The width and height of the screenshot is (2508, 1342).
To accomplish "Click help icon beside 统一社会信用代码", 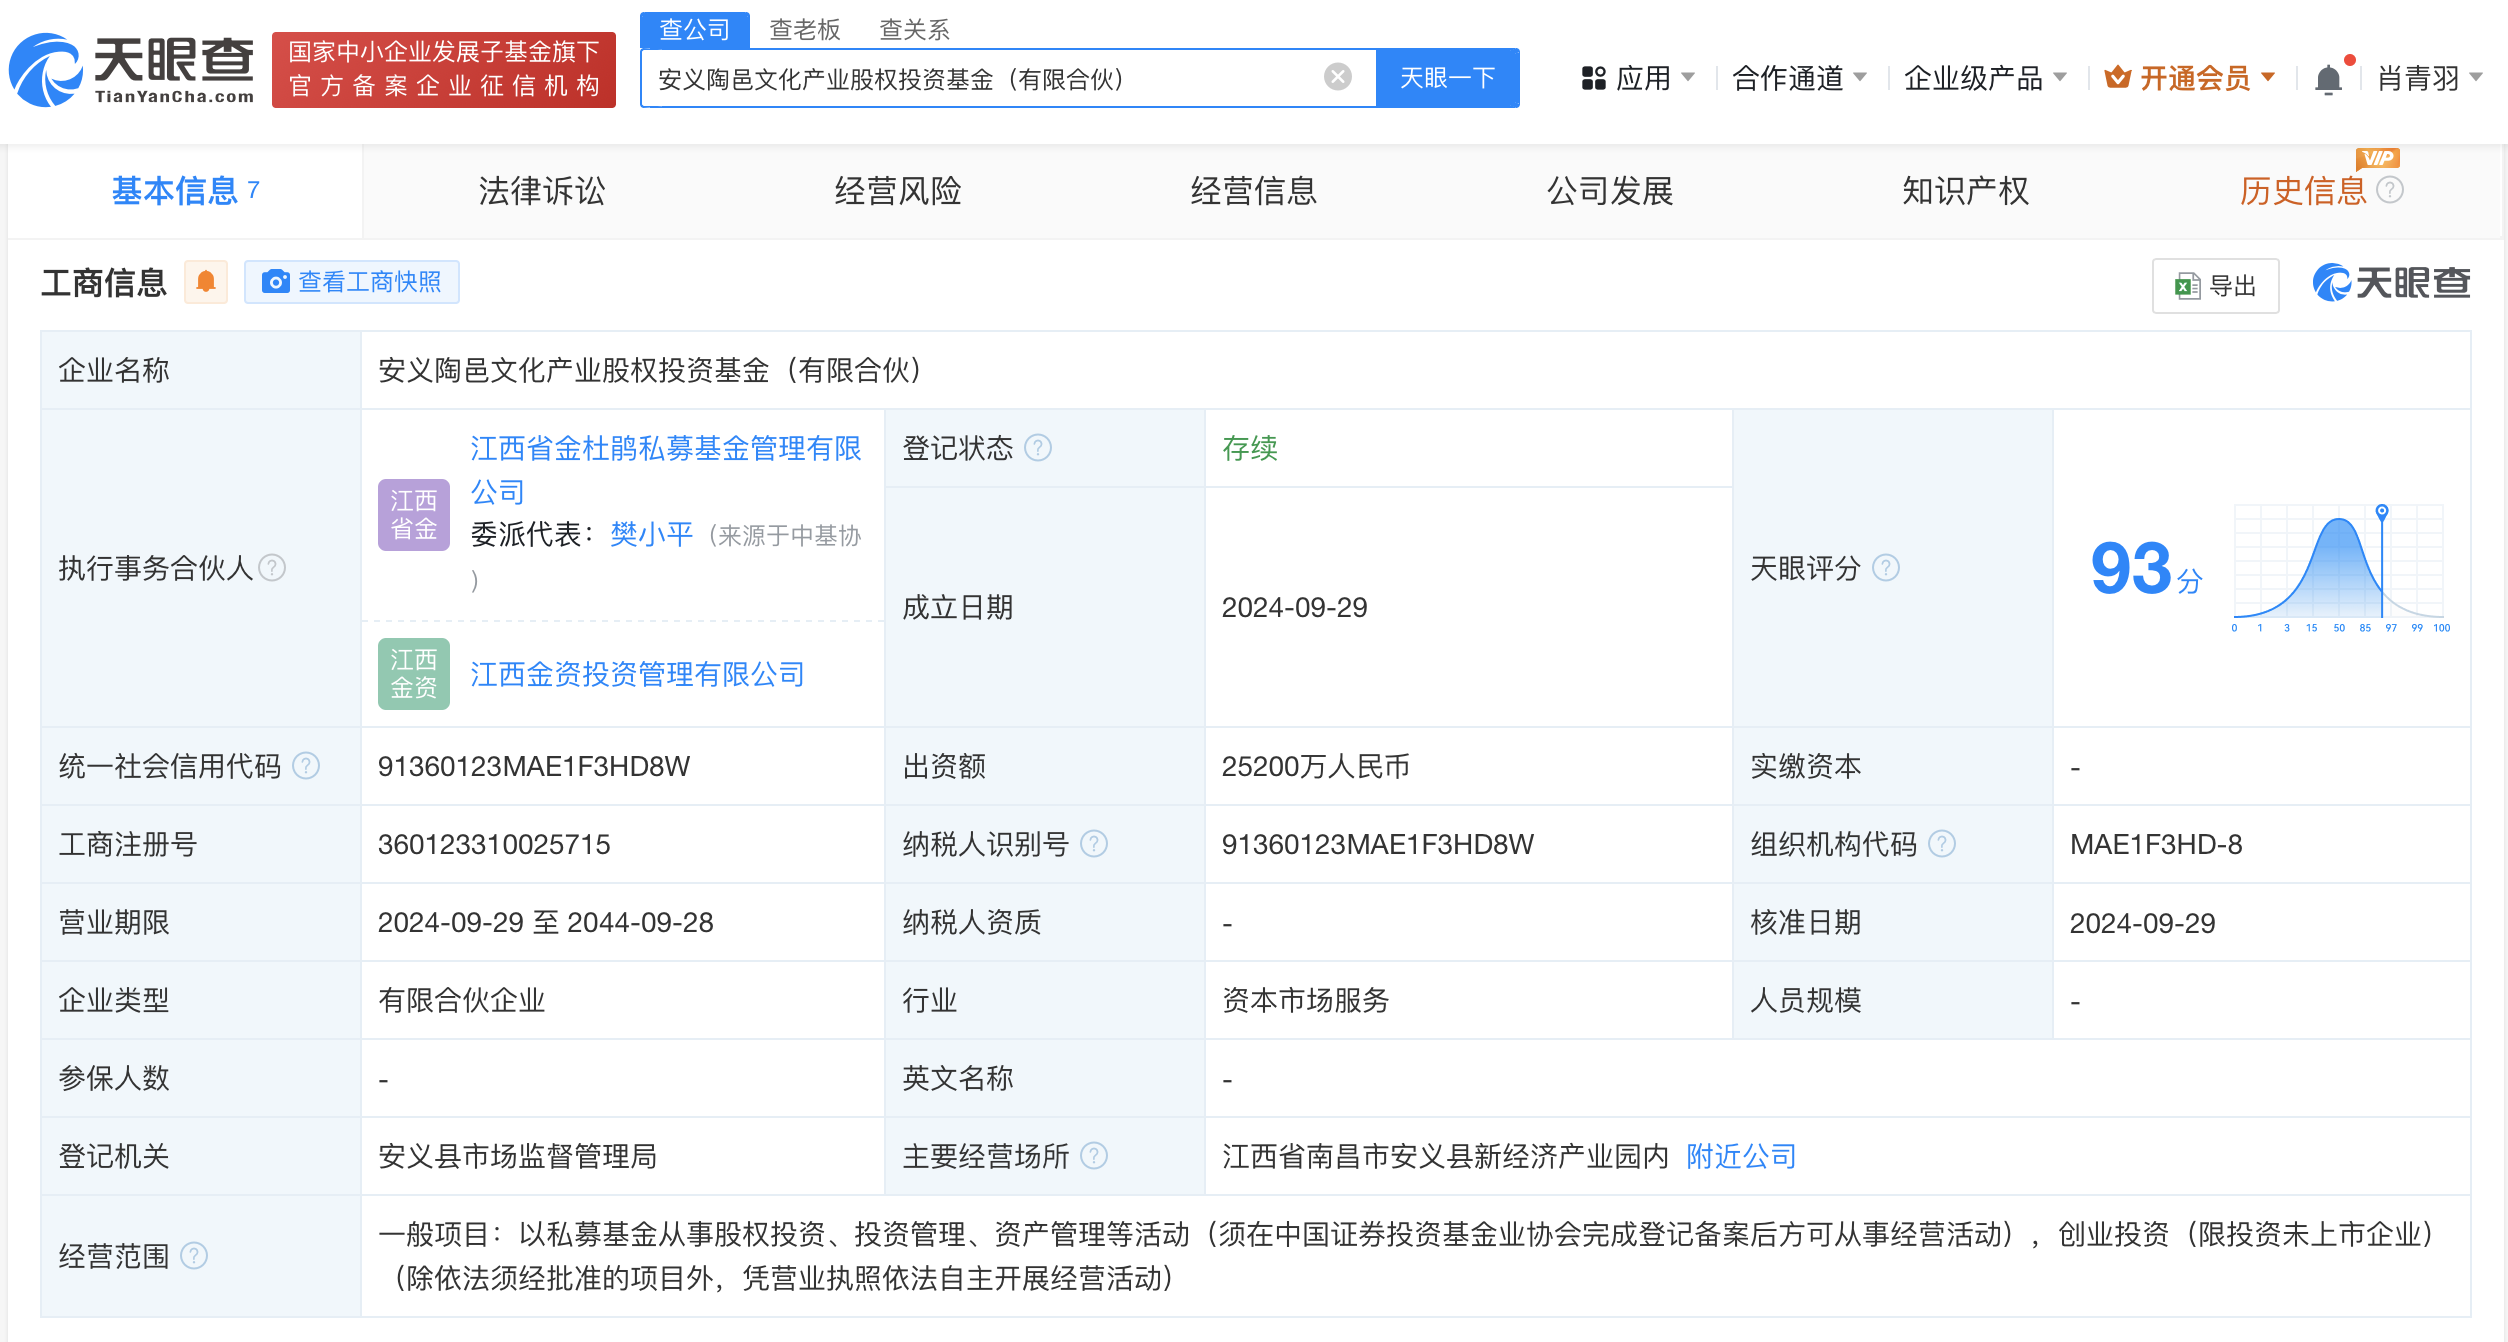I will (306, 766).
